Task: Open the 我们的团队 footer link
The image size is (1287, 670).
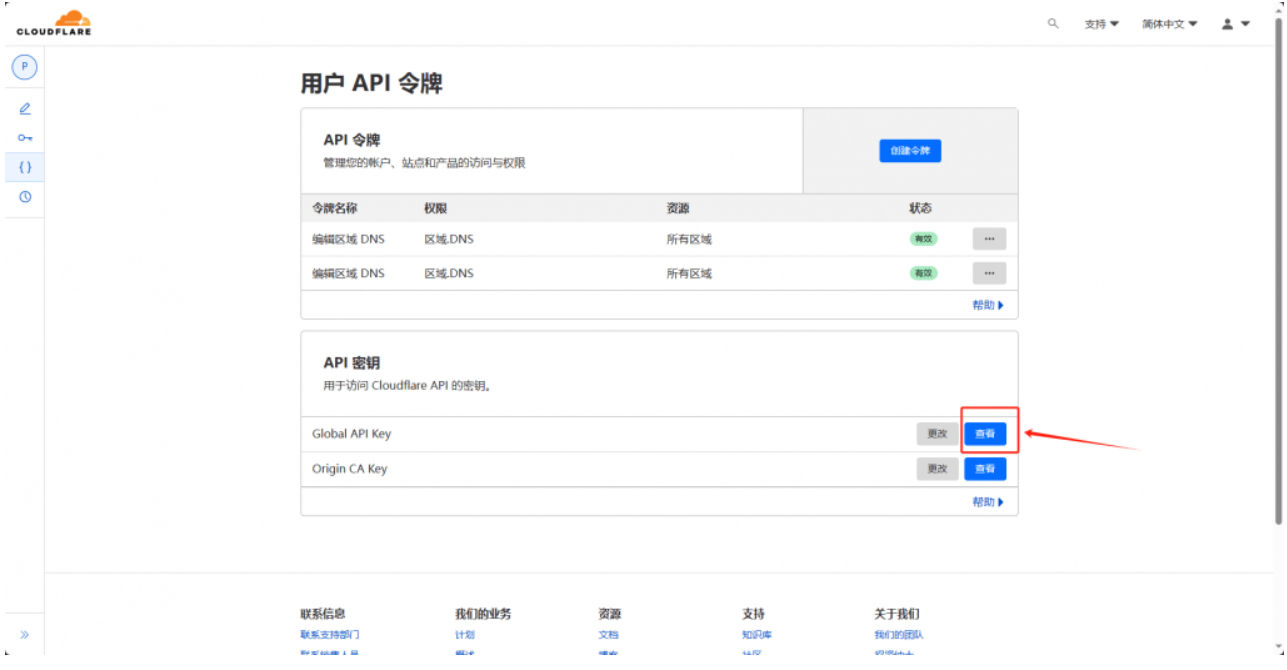Action: click(x=899, y=635)
